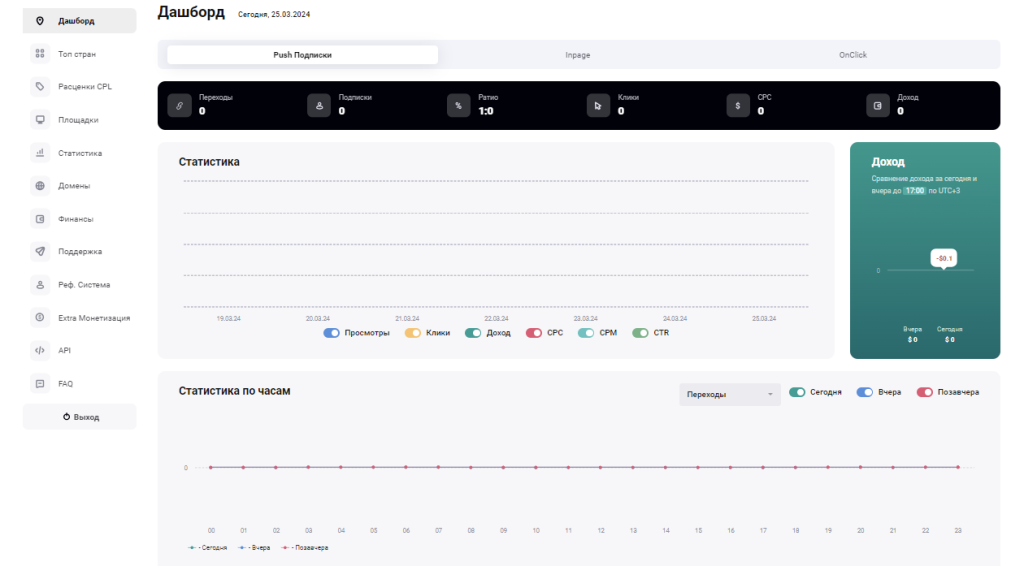The image size is (1024, 566).
Task: Click the Финансы wallet icon
Action: [x=40, y=219]
